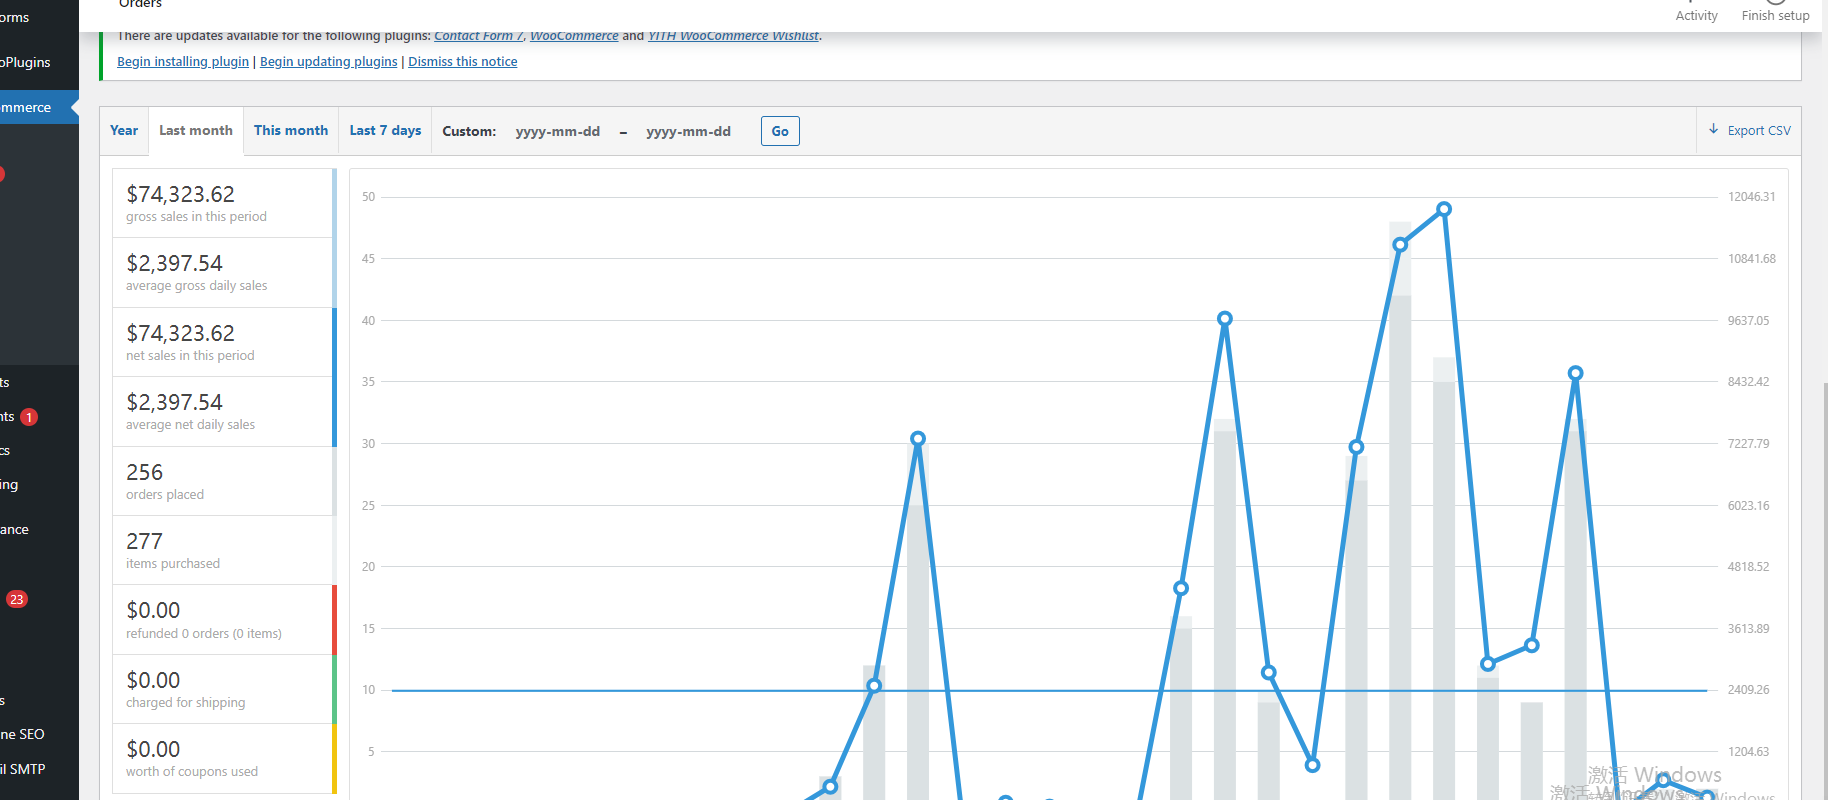
Task: Click Begin installing plugin link
Action: (183, 62)
